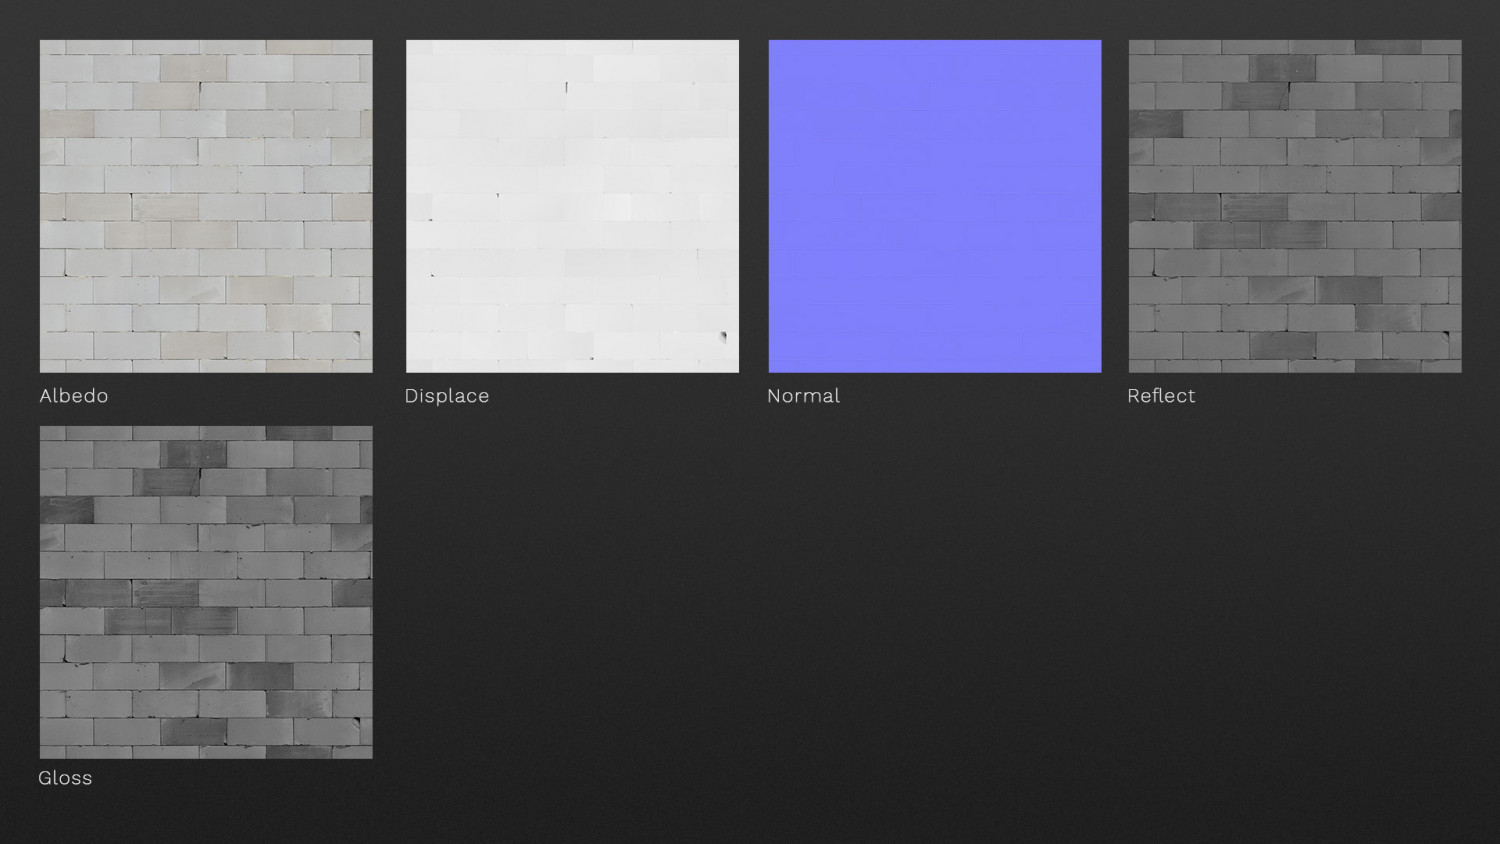Open the Reflect map thumbnail
The width and height of the screenshot is (1500, 844).
coord(1295,206)
